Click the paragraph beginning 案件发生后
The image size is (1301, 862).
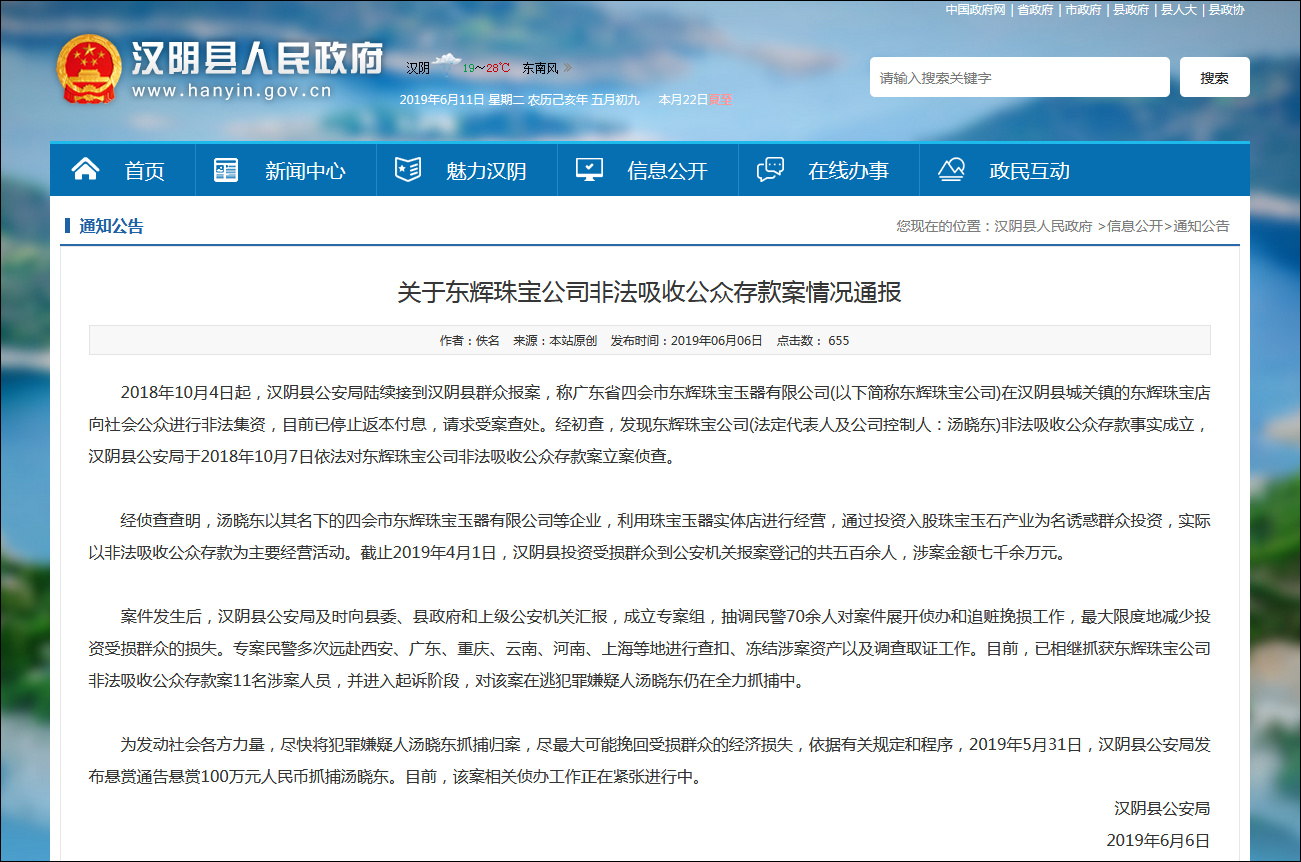coord(650,648)
